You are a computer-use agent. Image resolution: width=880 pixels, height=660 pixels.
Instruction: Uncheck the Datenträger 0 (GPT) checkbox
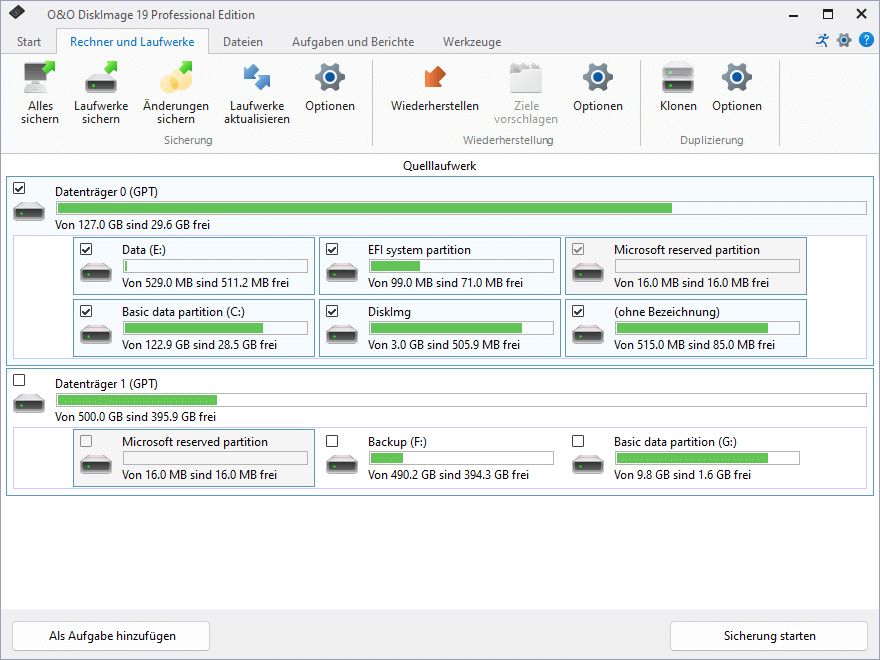[19, 188]
